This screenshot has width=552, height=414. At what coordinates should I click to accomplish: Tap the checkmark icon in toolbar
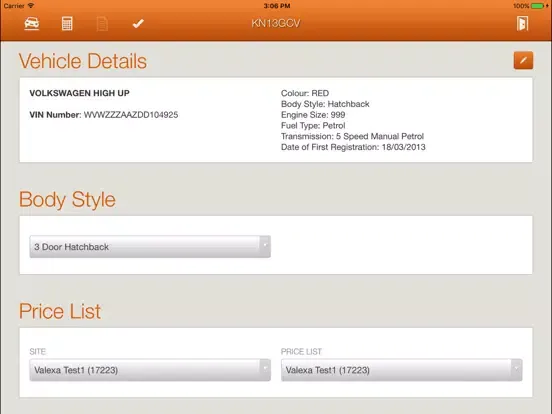138,24
